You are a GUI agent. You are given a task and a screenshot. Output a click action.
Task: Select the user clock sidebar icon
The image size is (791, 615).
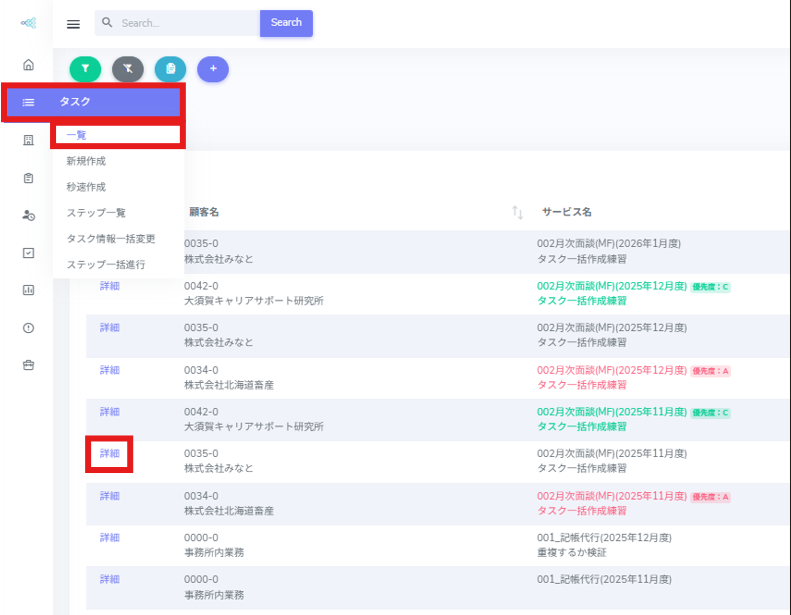(x=28, y=215)
